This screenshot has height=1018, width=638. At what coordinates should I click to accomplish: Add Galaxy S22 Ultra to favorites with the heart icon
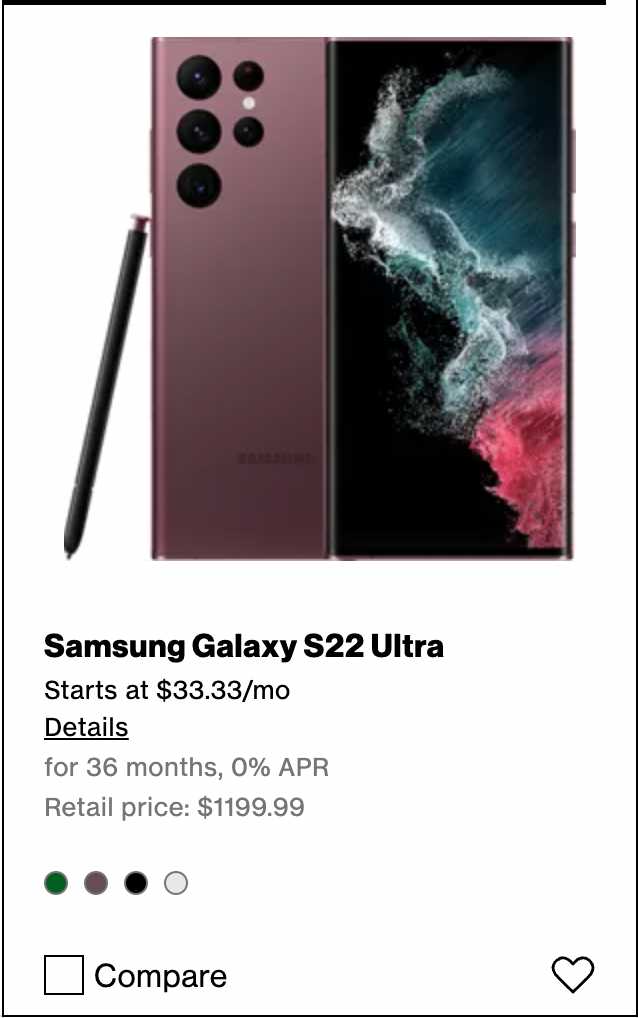coord(572,974)
